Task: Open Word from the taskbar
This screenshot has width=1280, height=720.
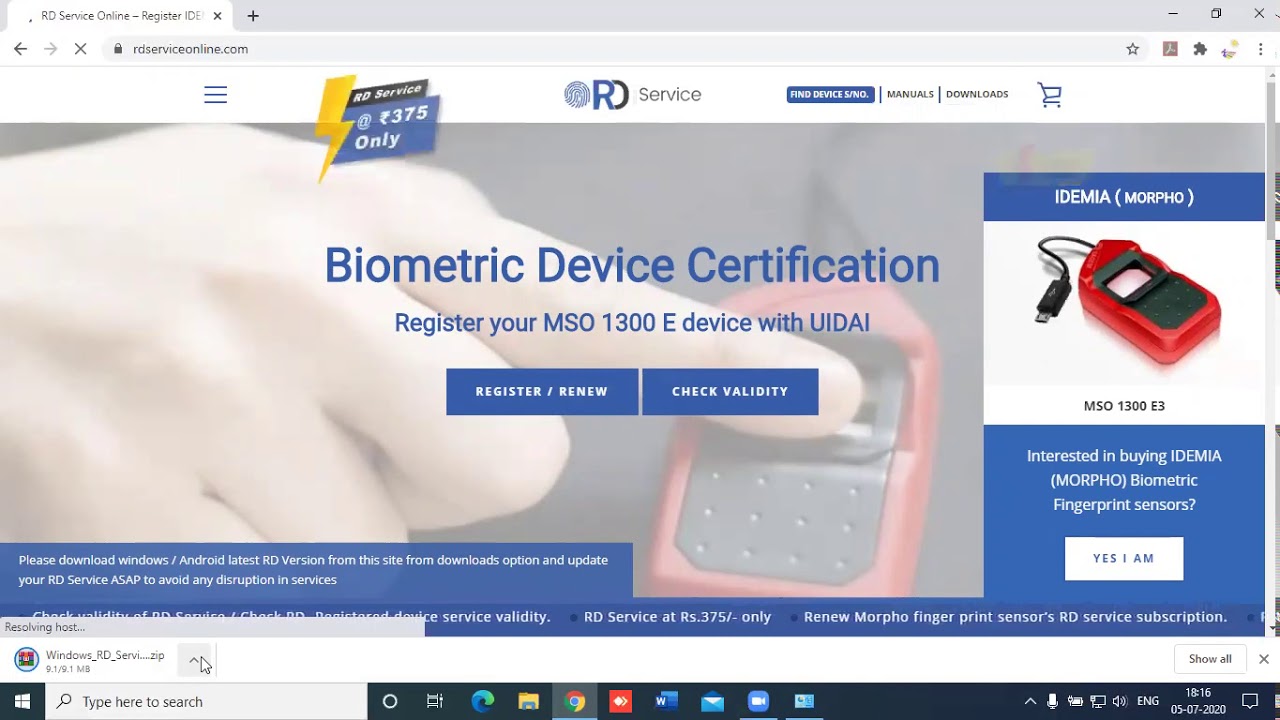Action: 666,702
